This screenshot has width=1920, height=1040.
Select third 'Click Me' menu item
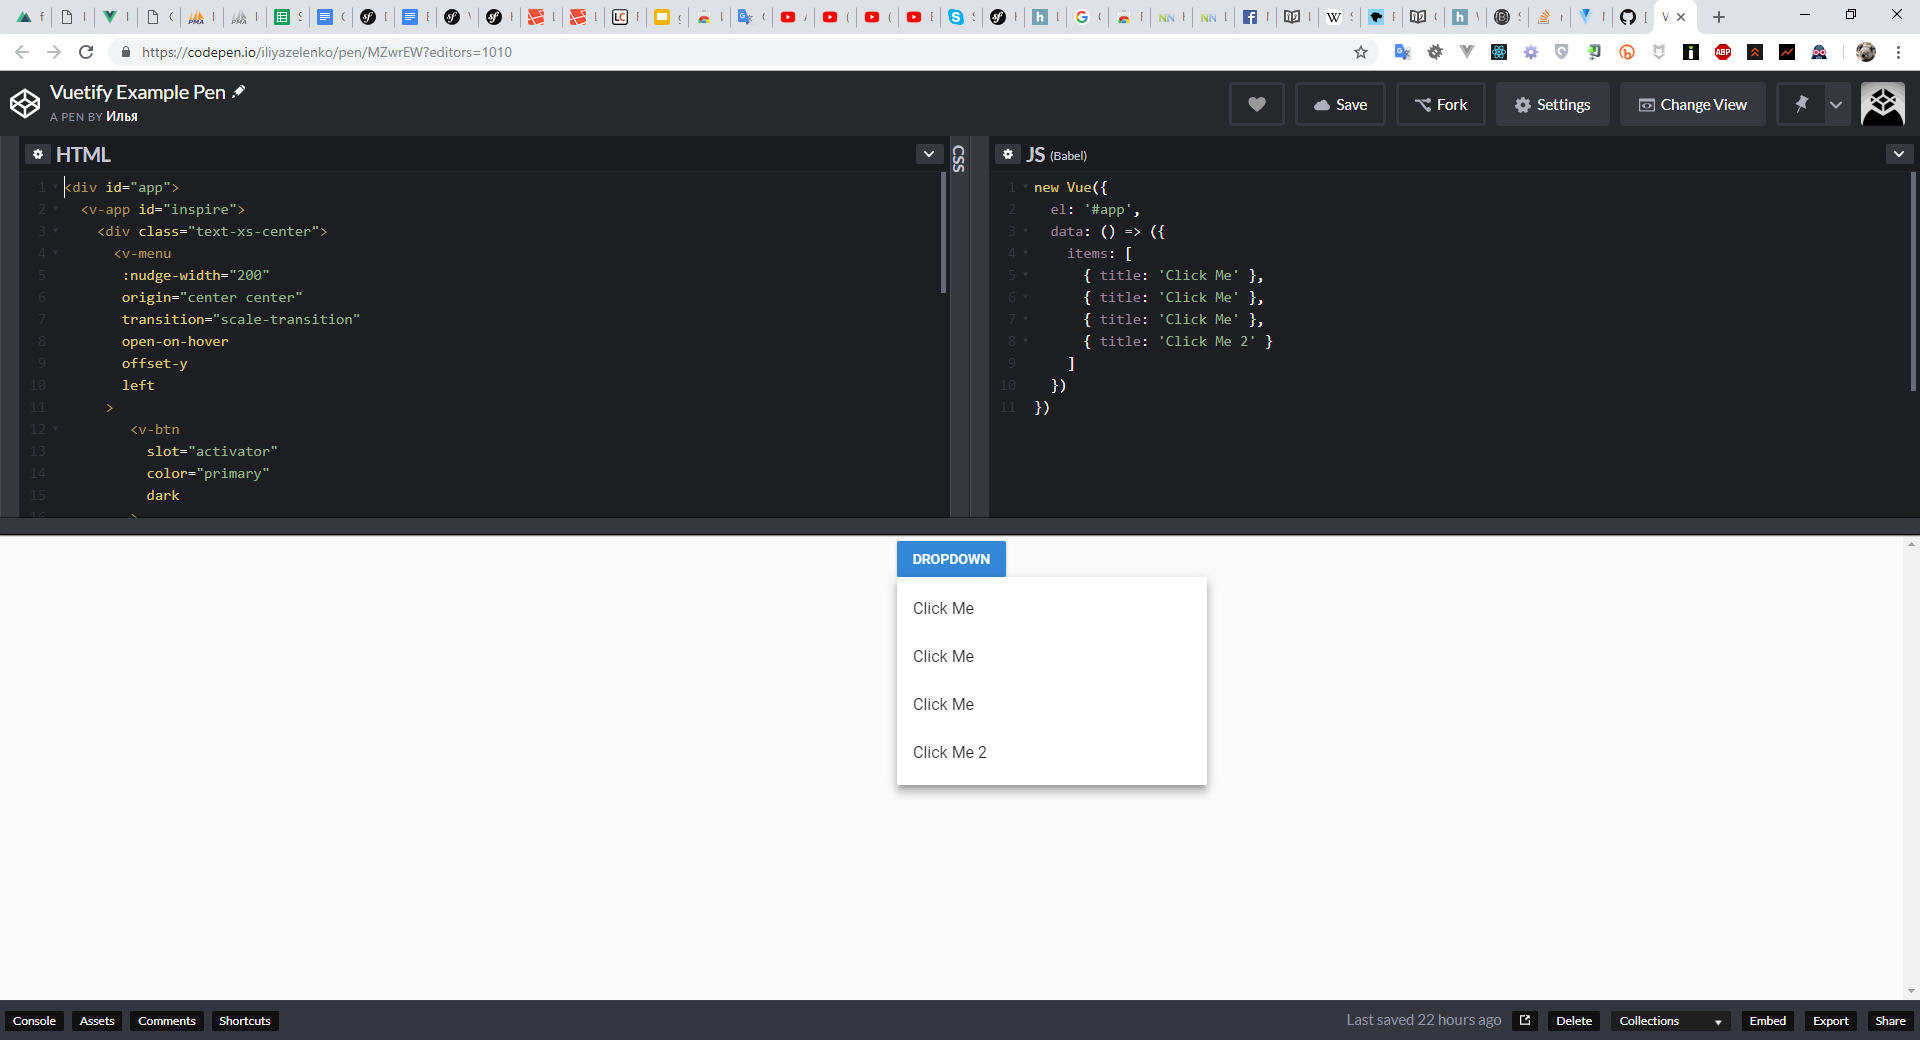(x=1052, y=704)
